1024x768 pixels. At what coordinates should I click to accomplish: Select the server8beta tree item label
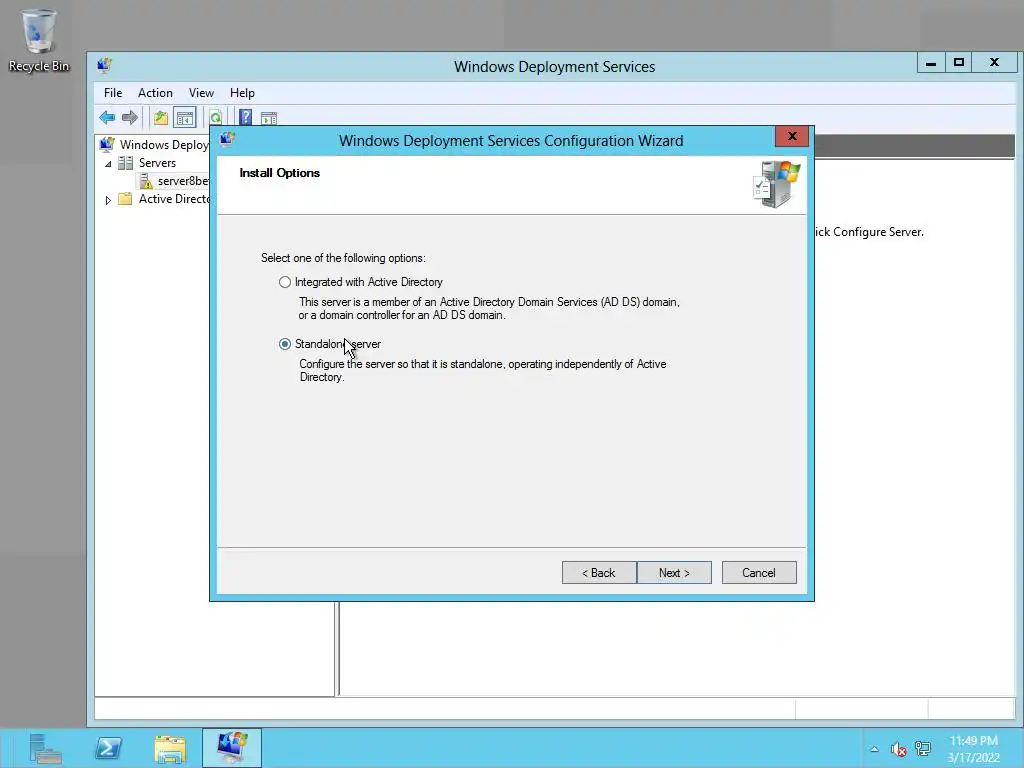(x=183, y=181)
